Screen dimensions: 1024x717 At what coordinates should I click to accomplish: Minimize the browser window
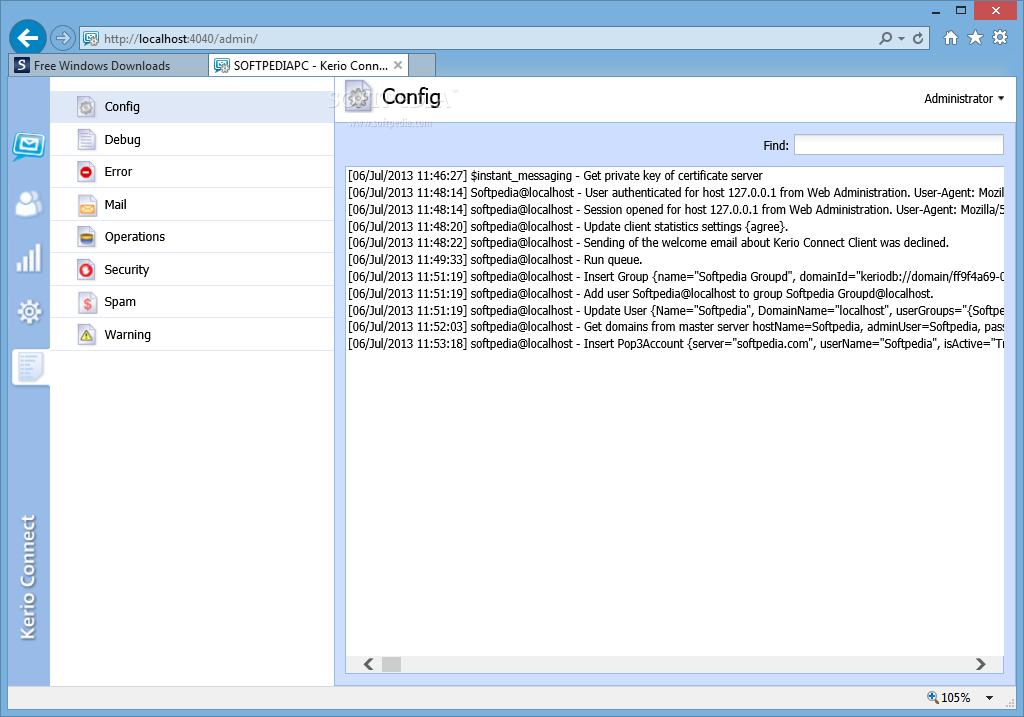(x=936, y=10)
